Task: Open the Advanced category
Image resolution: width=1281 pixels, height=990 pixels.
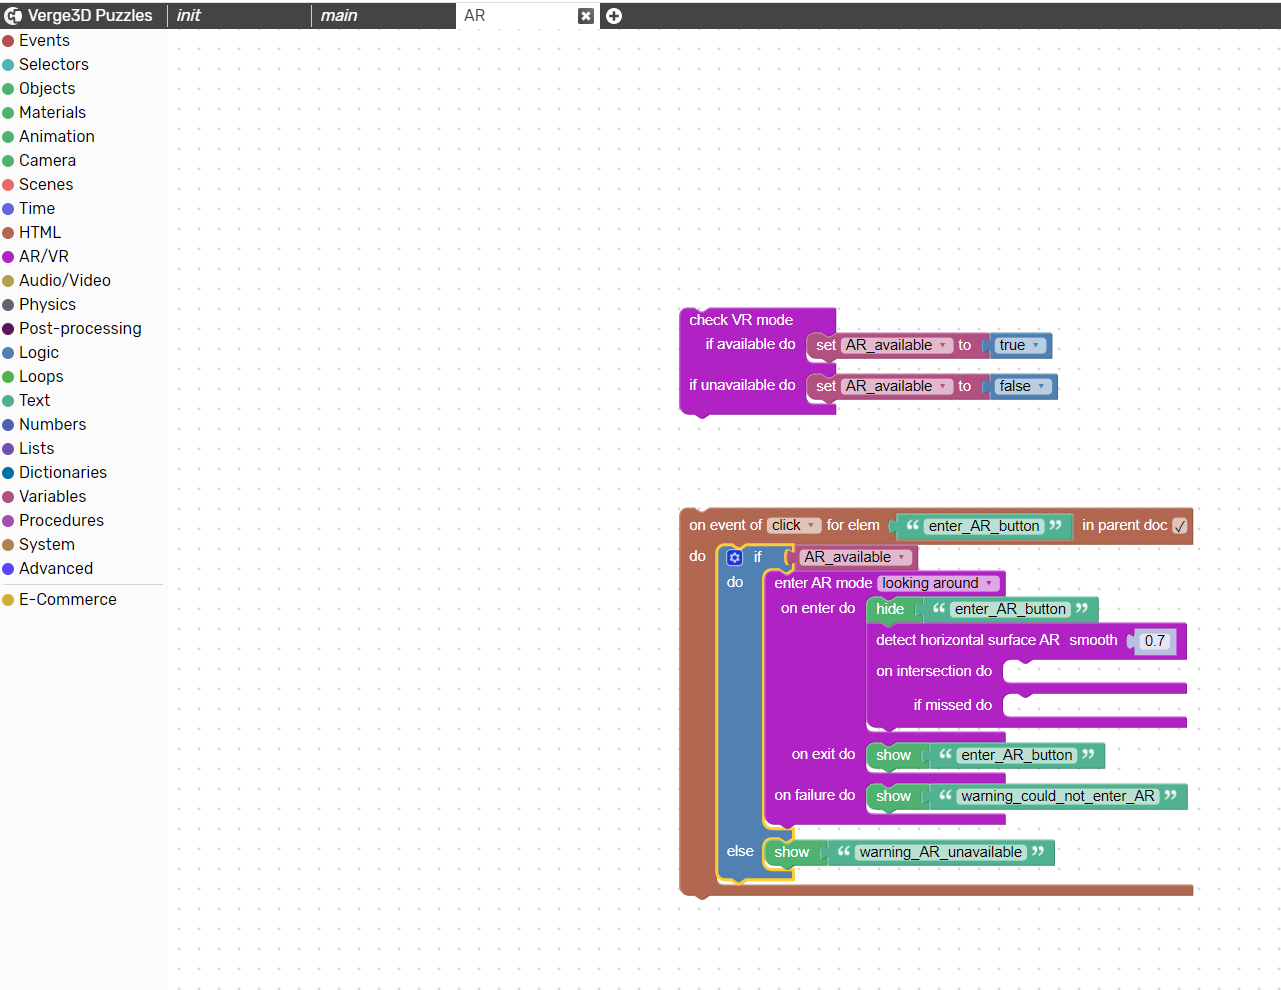Action: (x=56, y=568)
